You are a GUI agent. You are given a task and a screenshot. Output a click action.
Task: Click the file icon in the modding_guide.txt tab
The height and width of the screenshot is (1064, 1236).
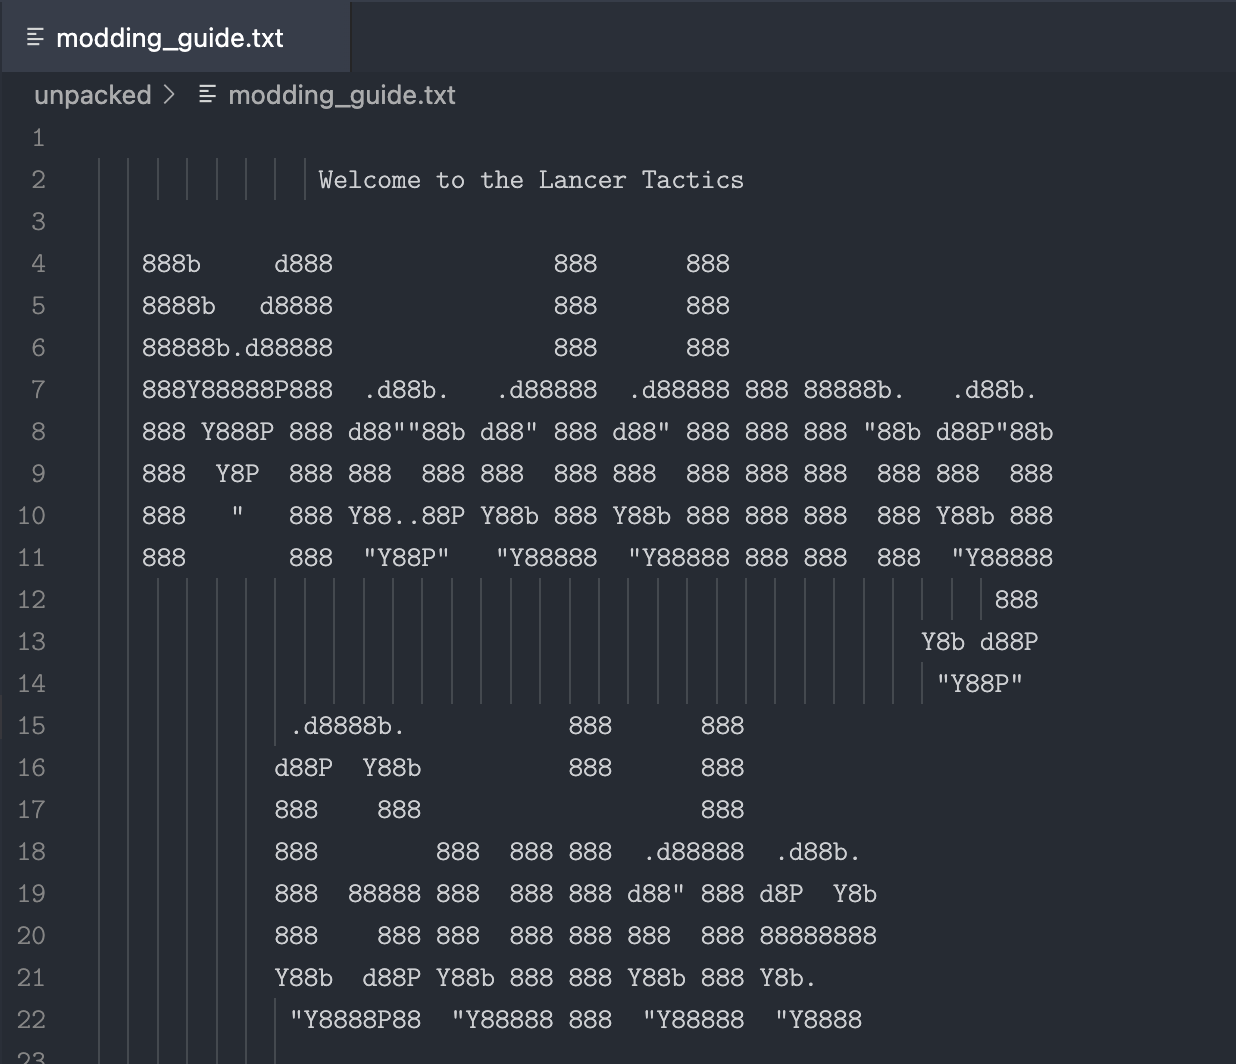pos(35,38)
